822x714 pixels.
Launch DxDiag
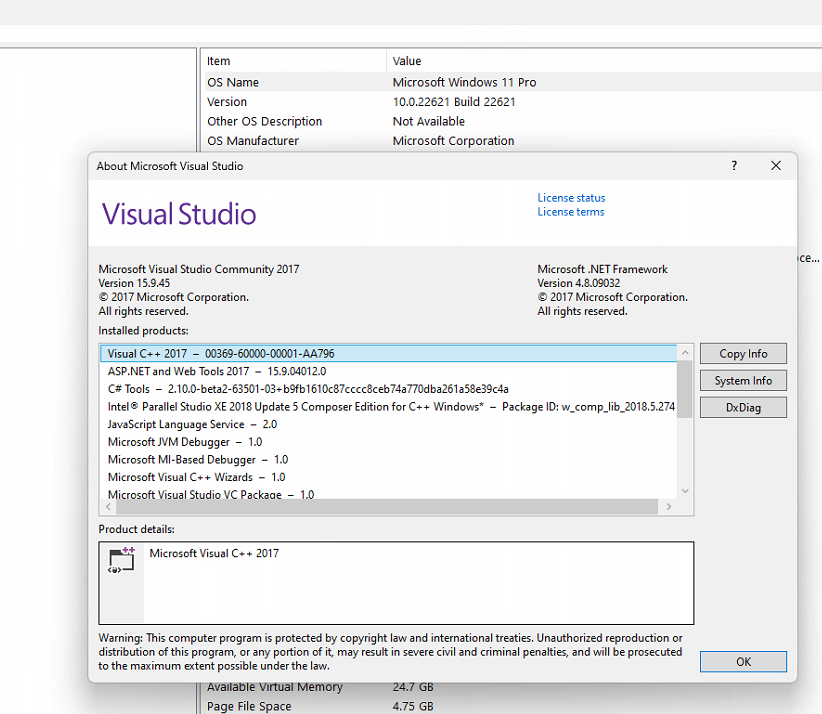click(743, 407)
